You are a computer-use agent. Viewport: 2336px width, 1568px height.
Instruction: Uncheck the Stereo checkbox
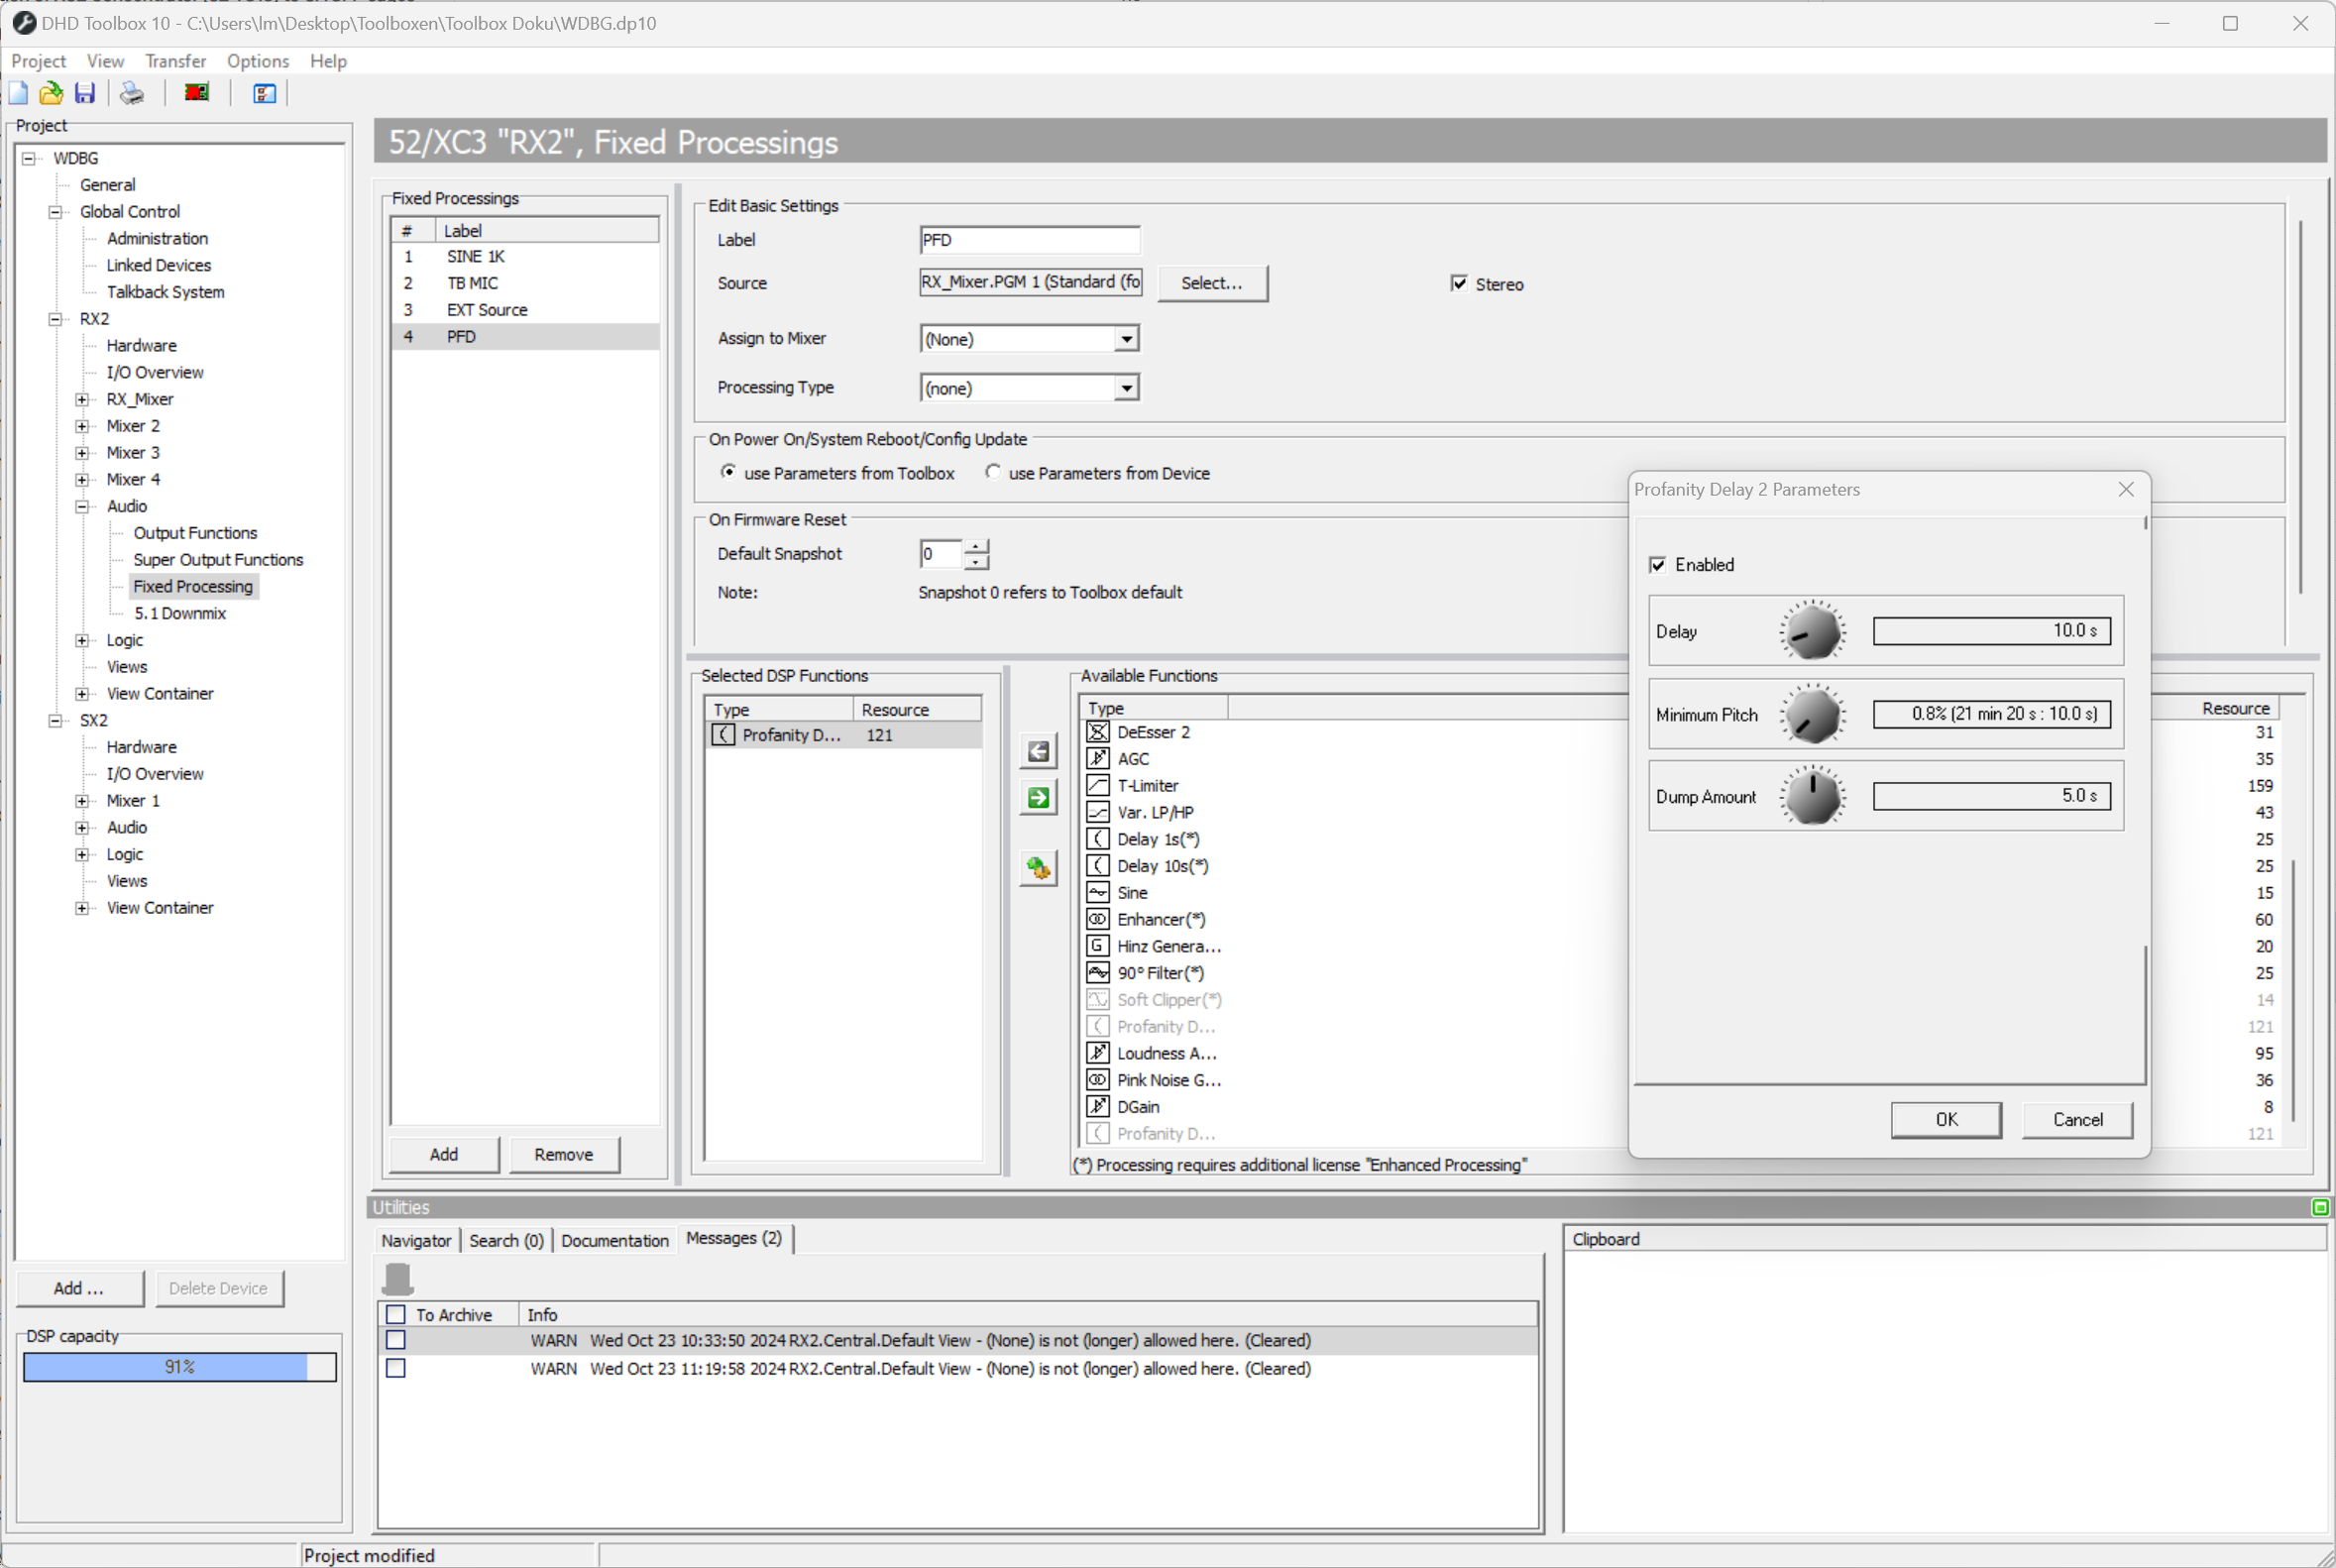(x=1459, y=284)
